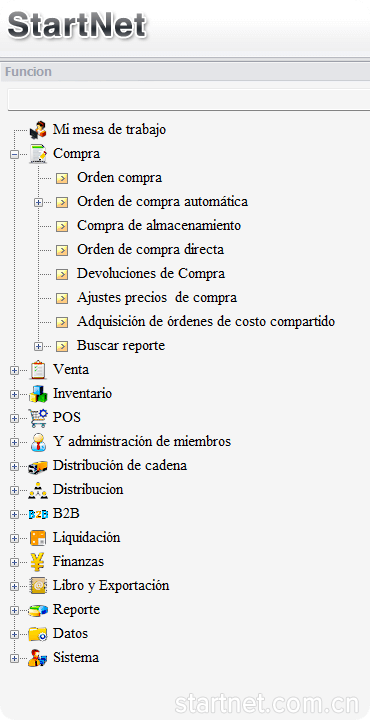The width and height of the screenshot is (370, 720).
Task: Expand Orden de compra automática node
Action: [39, 202]
